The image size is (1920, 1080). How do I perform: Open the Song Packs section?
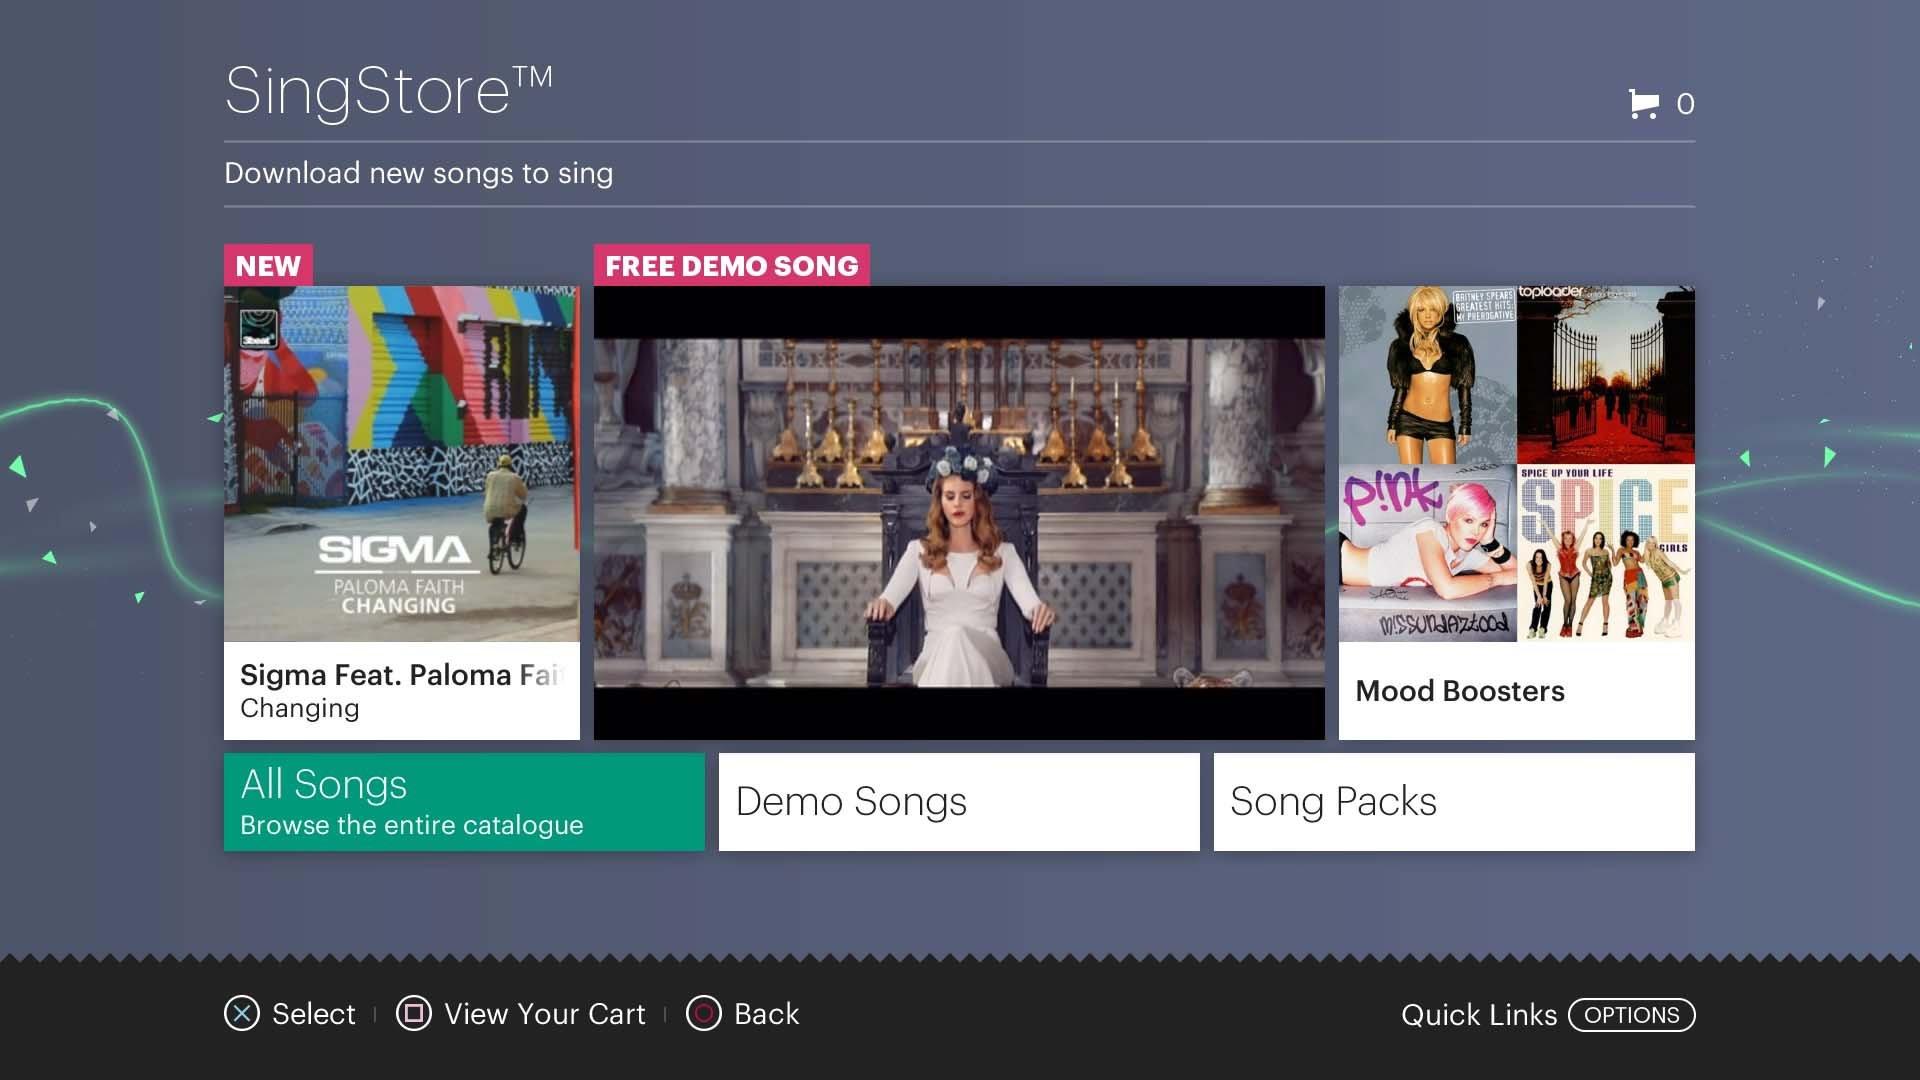(x=1452, y=801)
